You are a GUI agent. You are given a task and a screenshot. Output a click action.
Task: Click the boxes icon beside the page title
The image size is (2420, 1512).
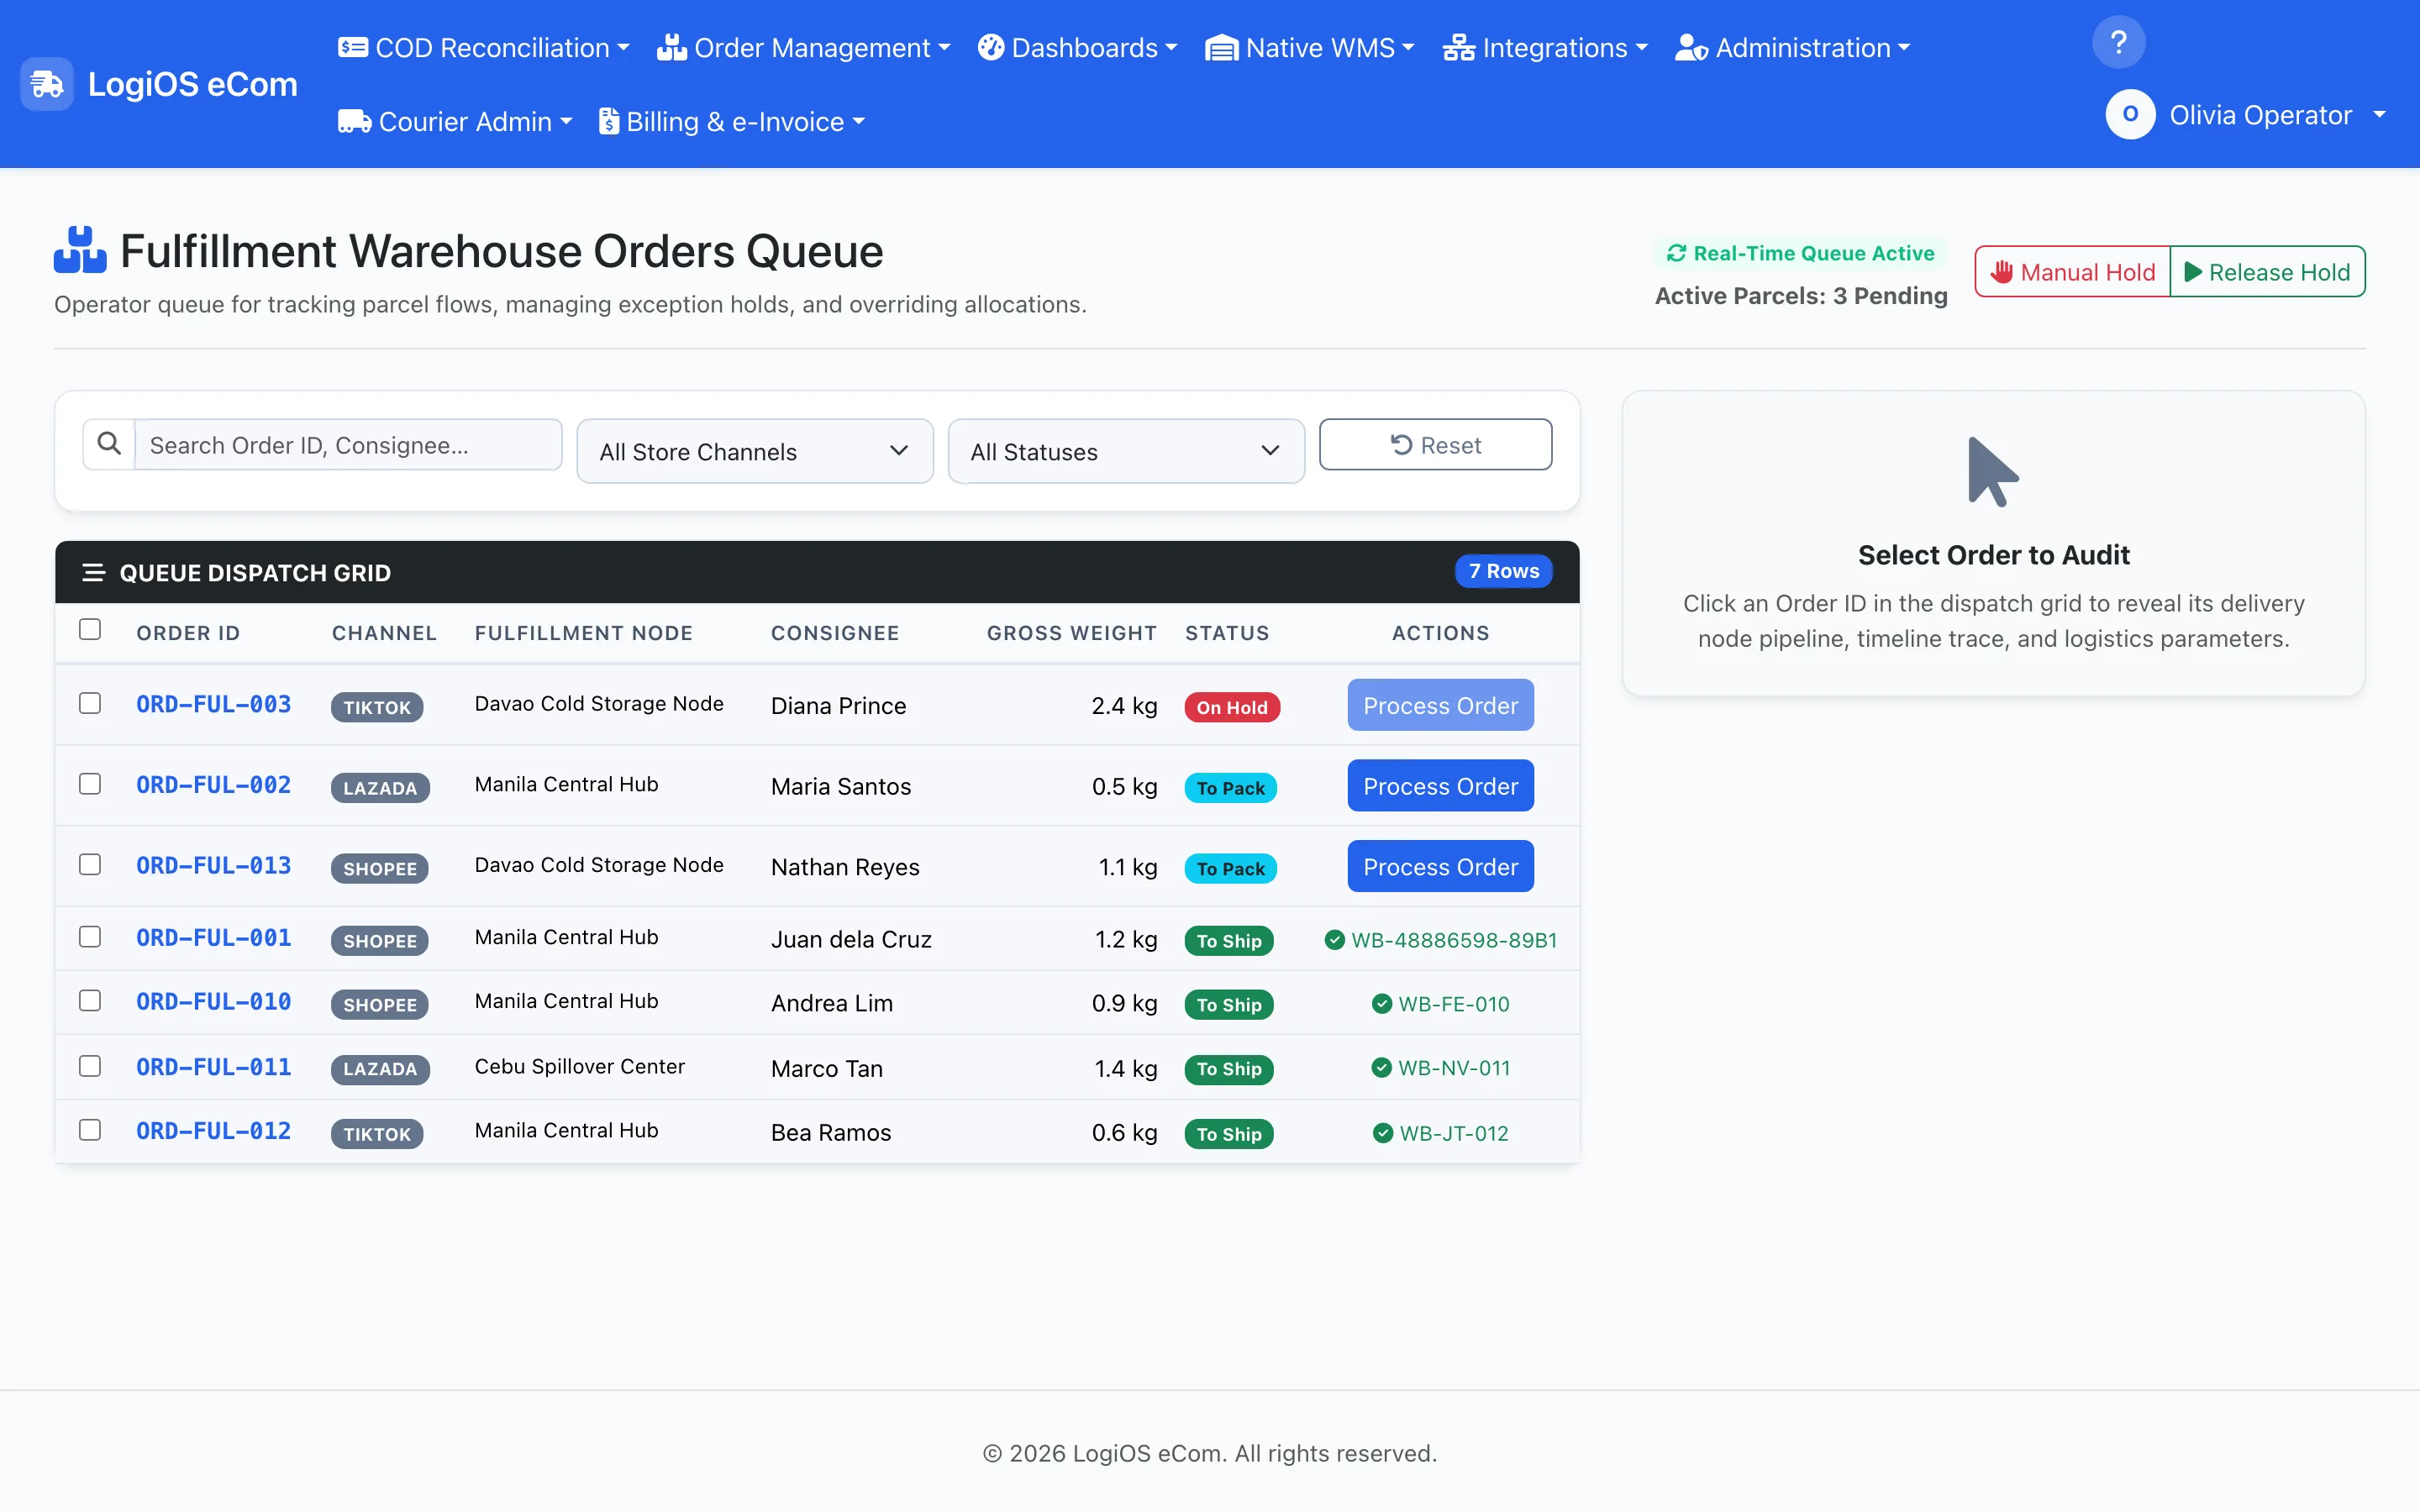point(80,250)
